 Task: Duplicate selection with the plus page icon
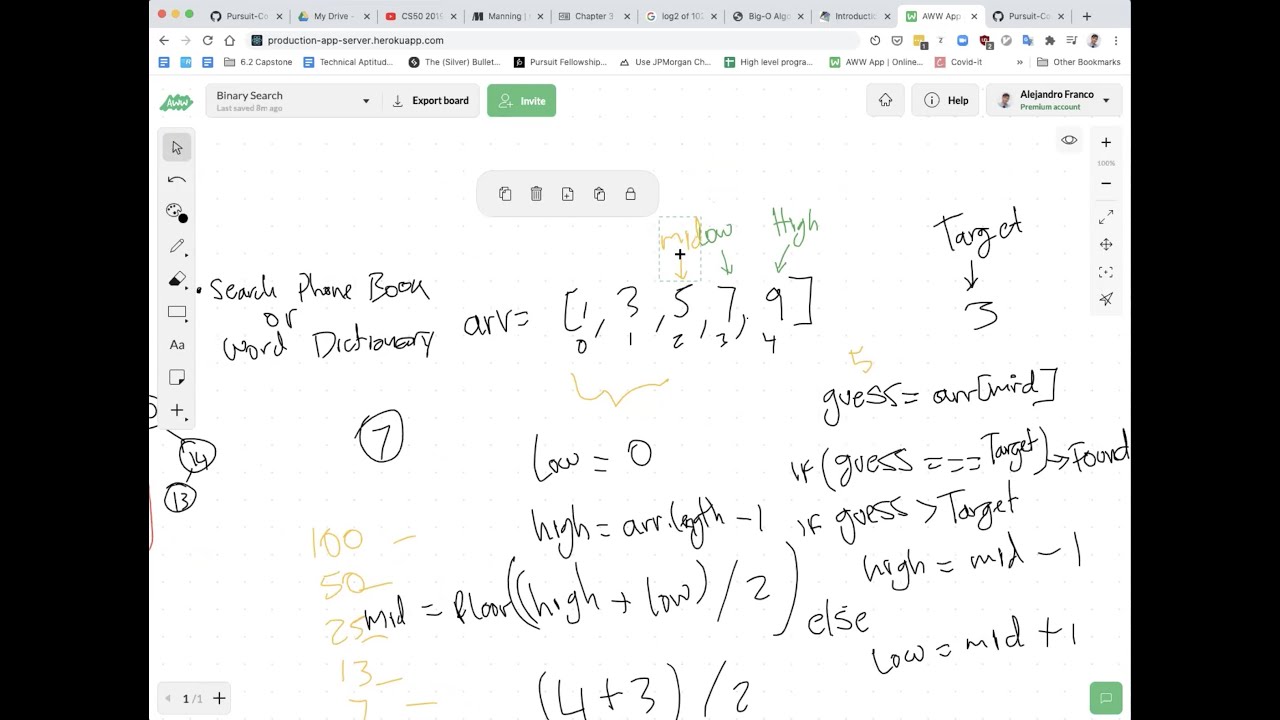click(567, 194)
